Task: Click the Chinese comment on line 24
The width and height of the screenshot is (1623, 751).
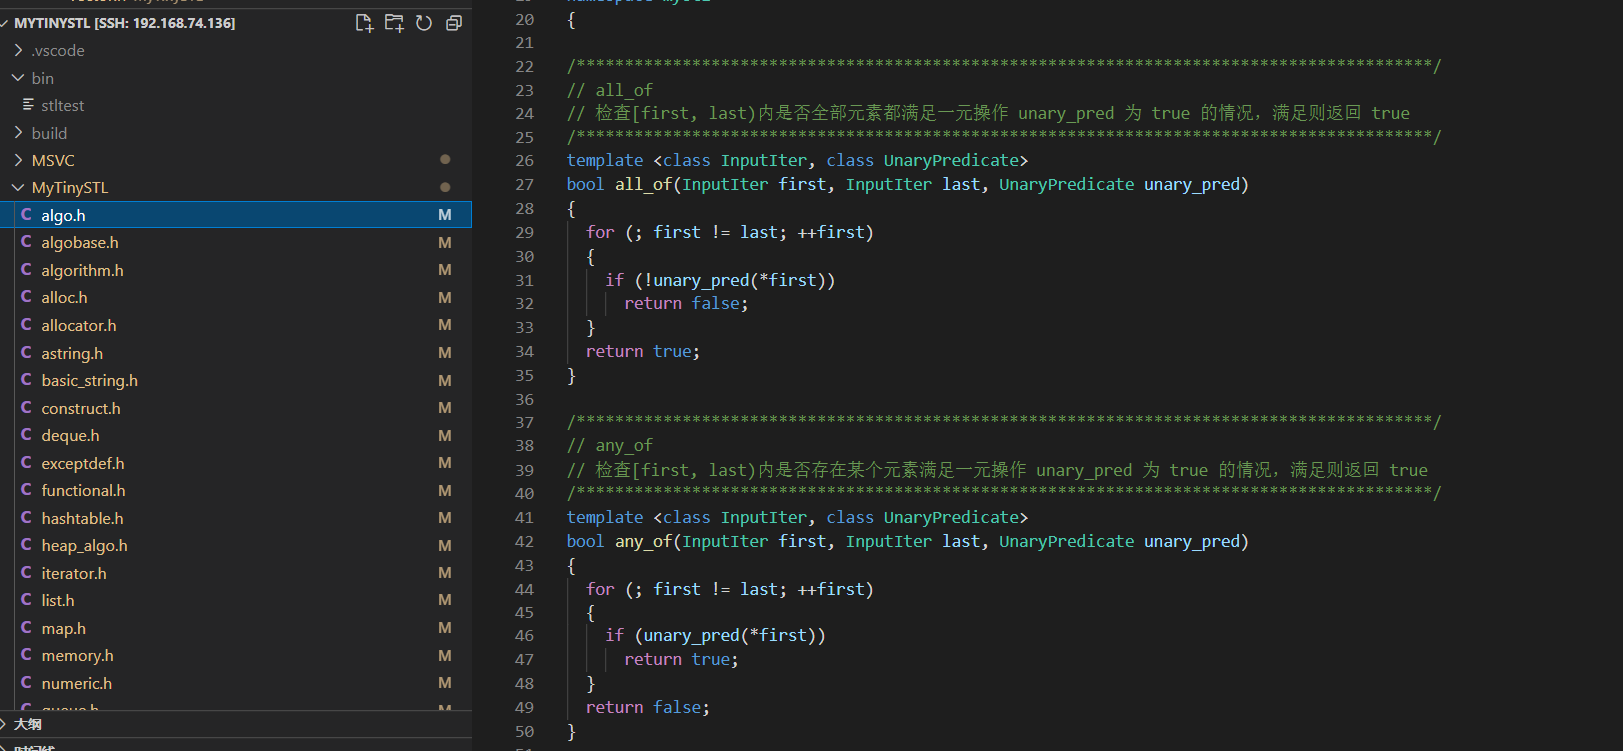Action: coord(988,113)
